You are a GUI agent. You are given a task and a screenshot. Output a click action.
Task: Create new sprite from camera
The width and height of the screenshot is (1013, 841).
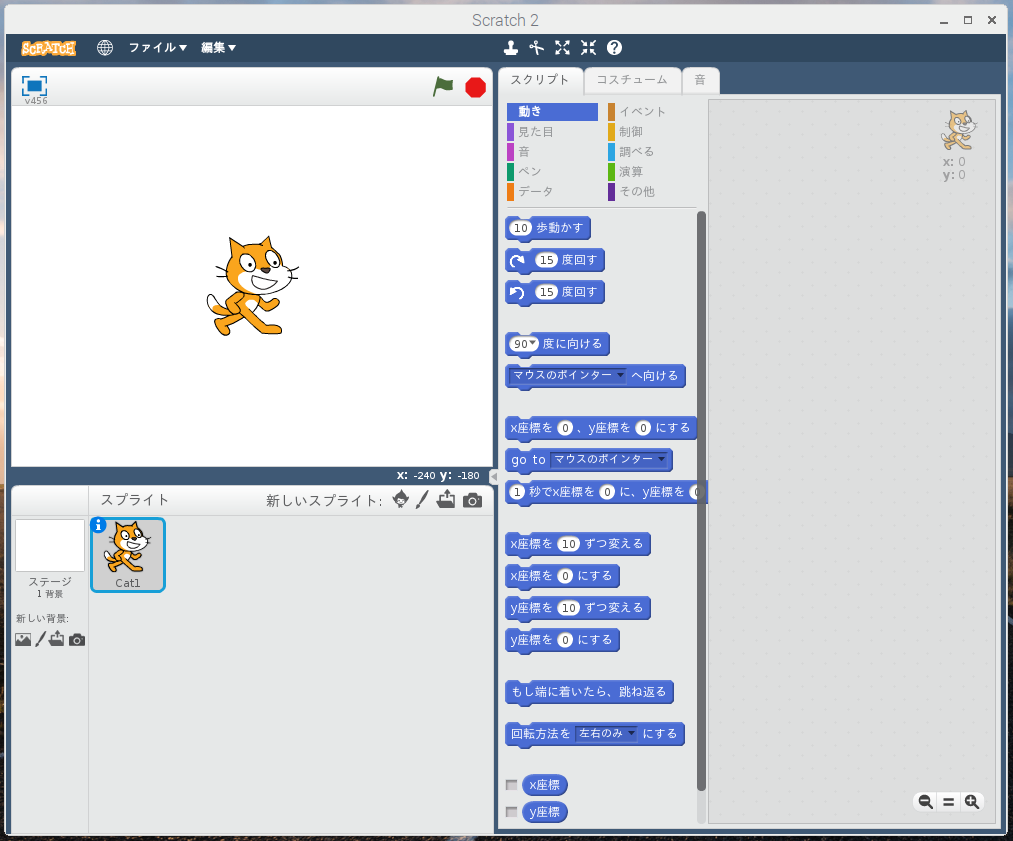(x=472, y=501)
